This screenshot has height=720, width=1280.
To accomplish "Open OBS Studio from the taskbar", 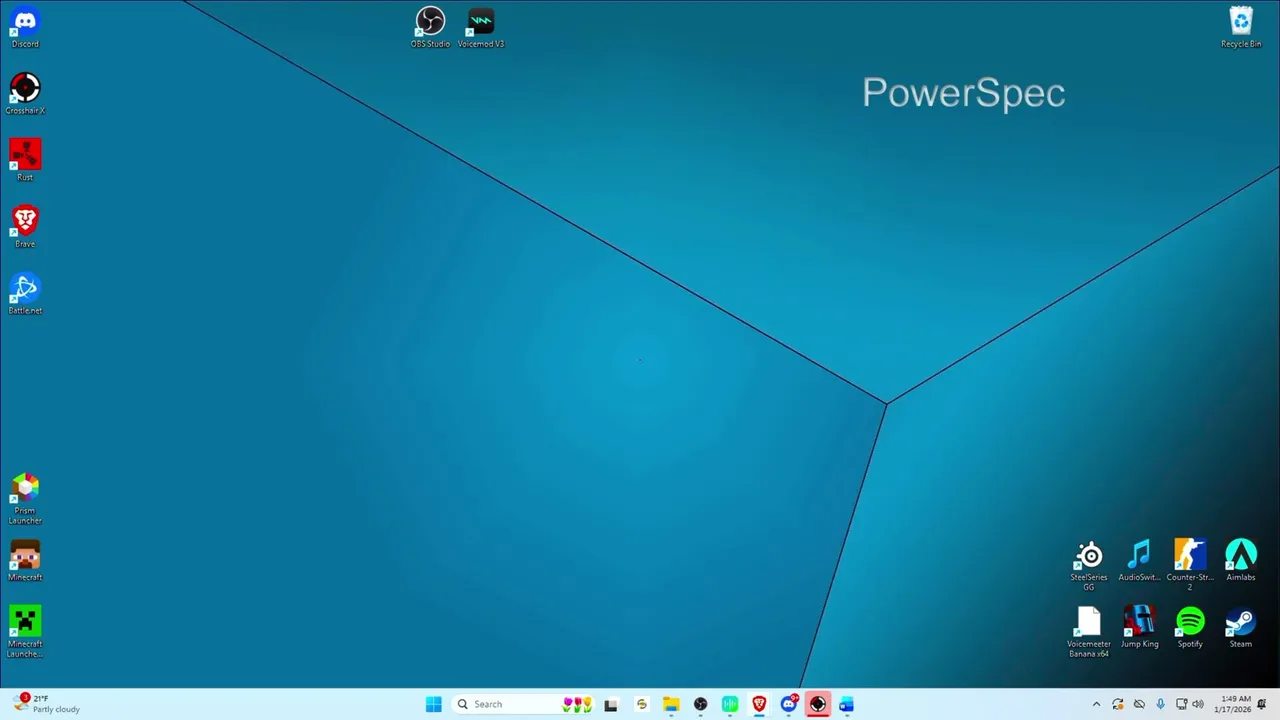I will click(700, 704).
